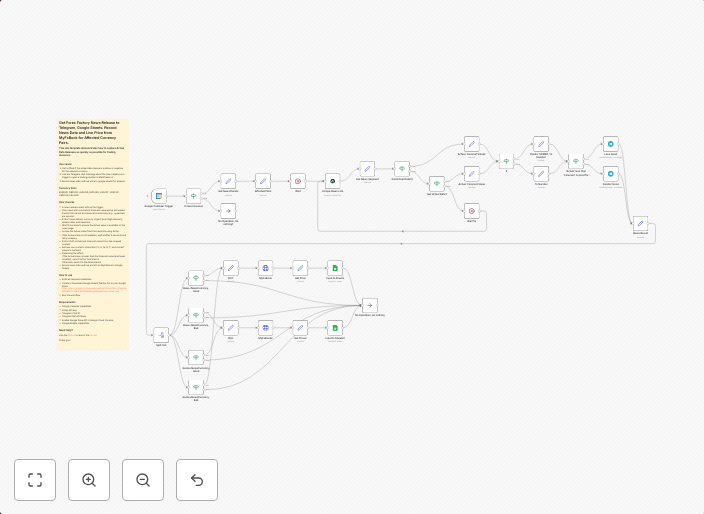Open the top Google Sheets node
The width and height of the screenshot is (704, 514).
(335, 268)
